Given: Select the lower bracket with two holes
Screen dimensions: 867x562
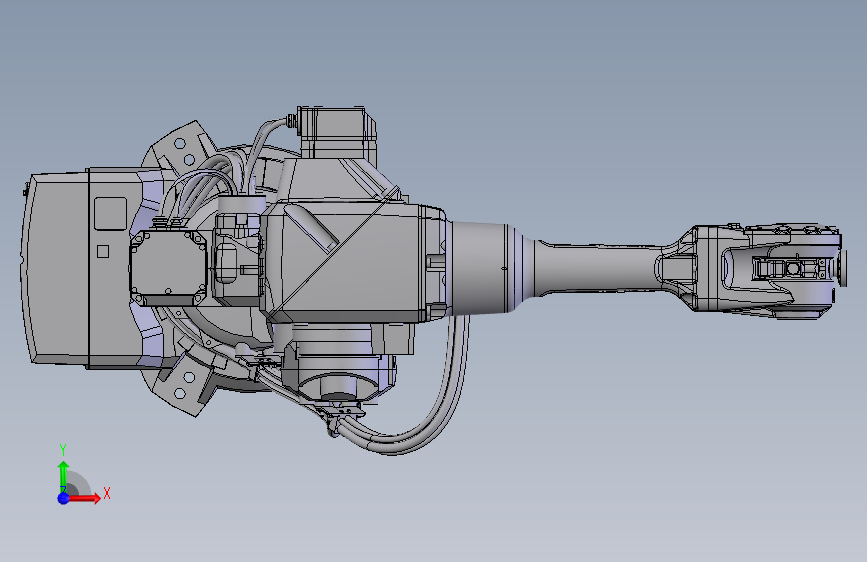Looking at the screenshot, I should tap(182, 385).
